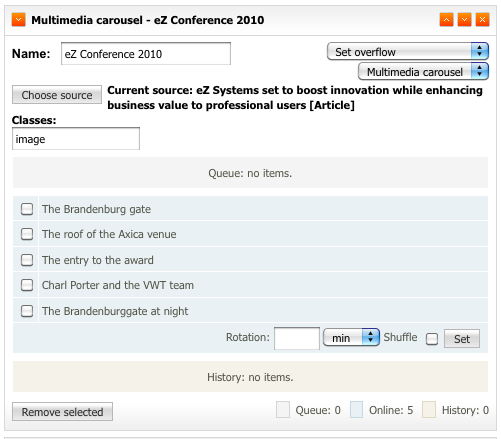This screenshot has width=501, height=439.
Task: Move block up with the orange up arrow
Action: [446, 20]
